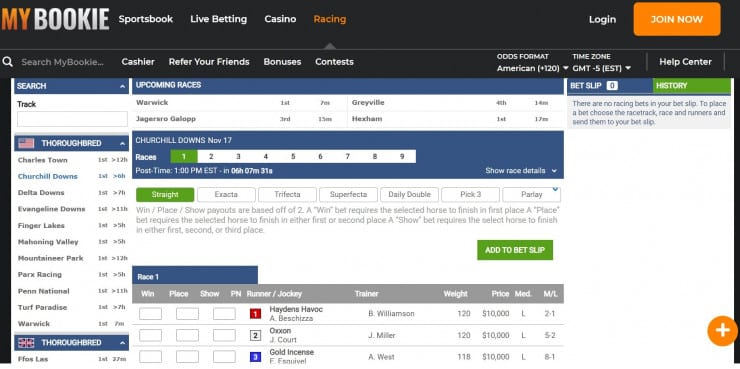The image size is (740, 369).
Task: Click Place box for Haydens Havoc
Action: (x=187, y=314)
